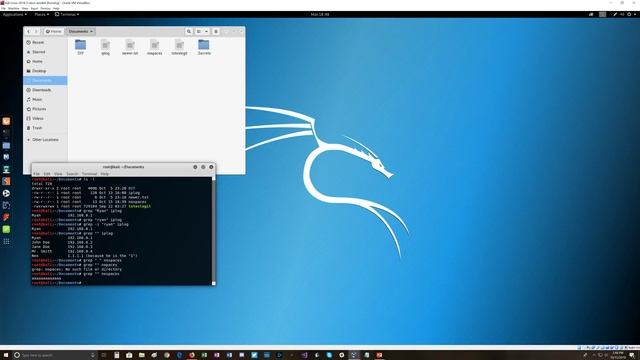Select Pictures in the Files sidebar
This screenshot has width=640, height=360.
tap(45, 109)
